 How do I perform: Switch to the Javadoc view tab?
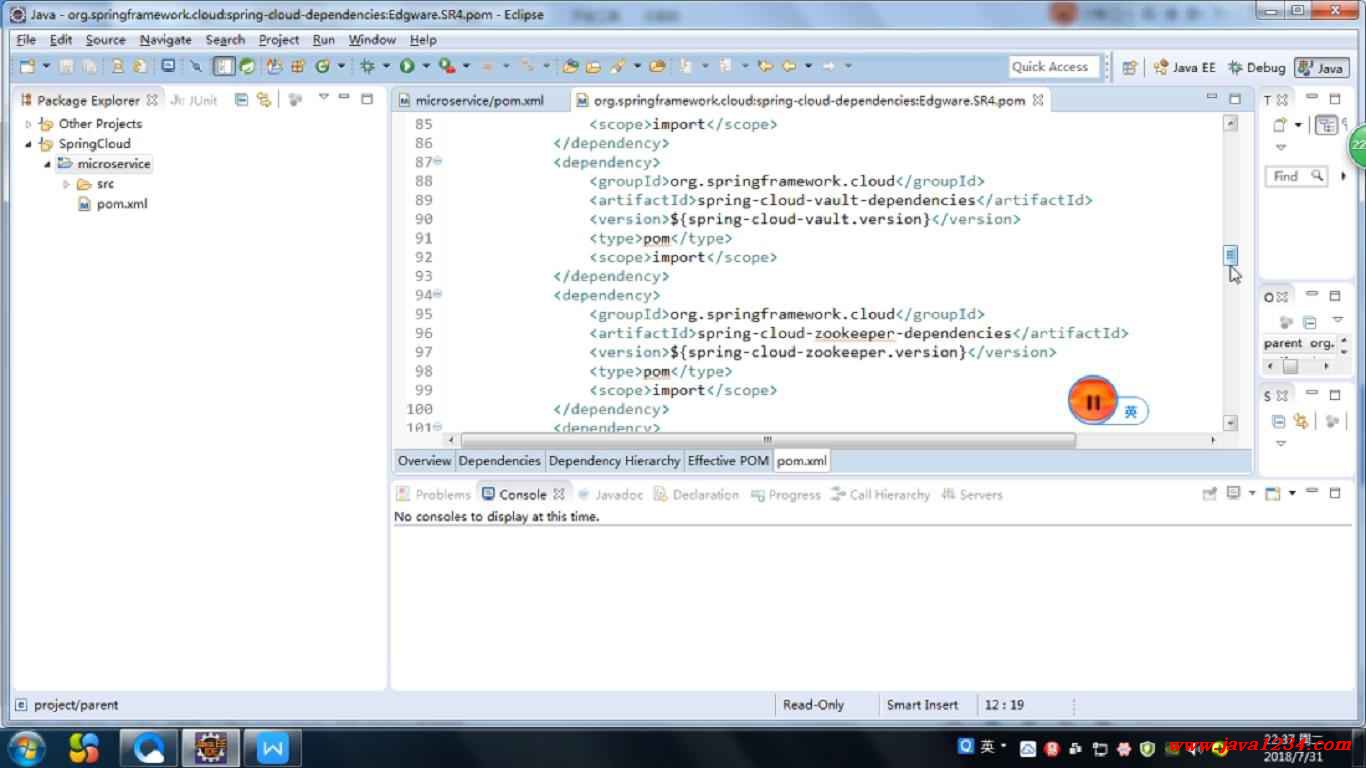point(610,494)
